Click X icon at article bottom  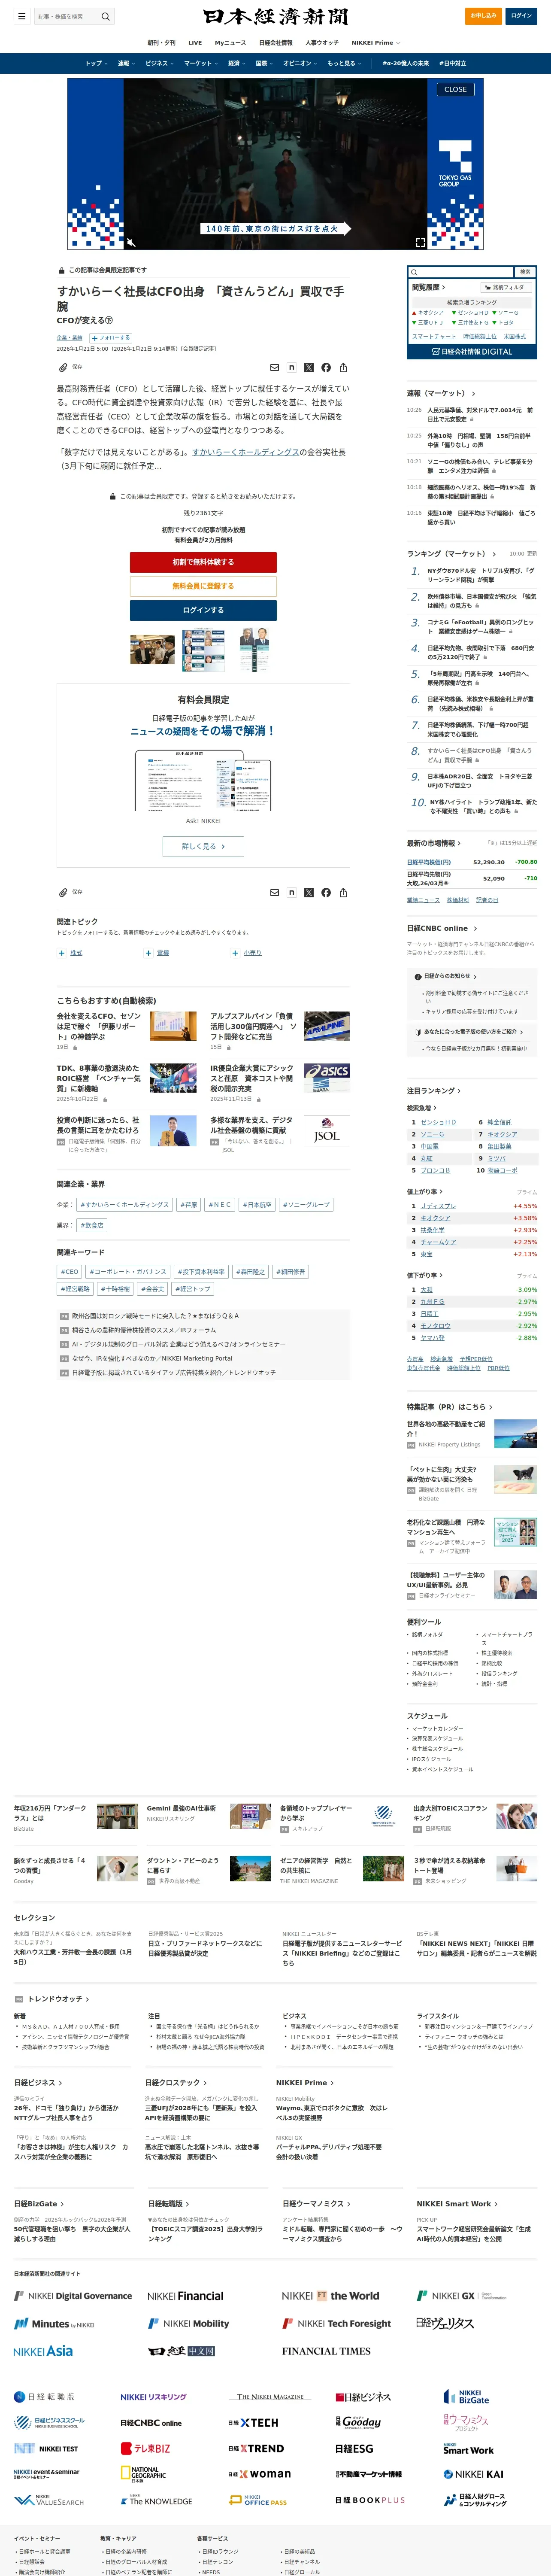308,892
